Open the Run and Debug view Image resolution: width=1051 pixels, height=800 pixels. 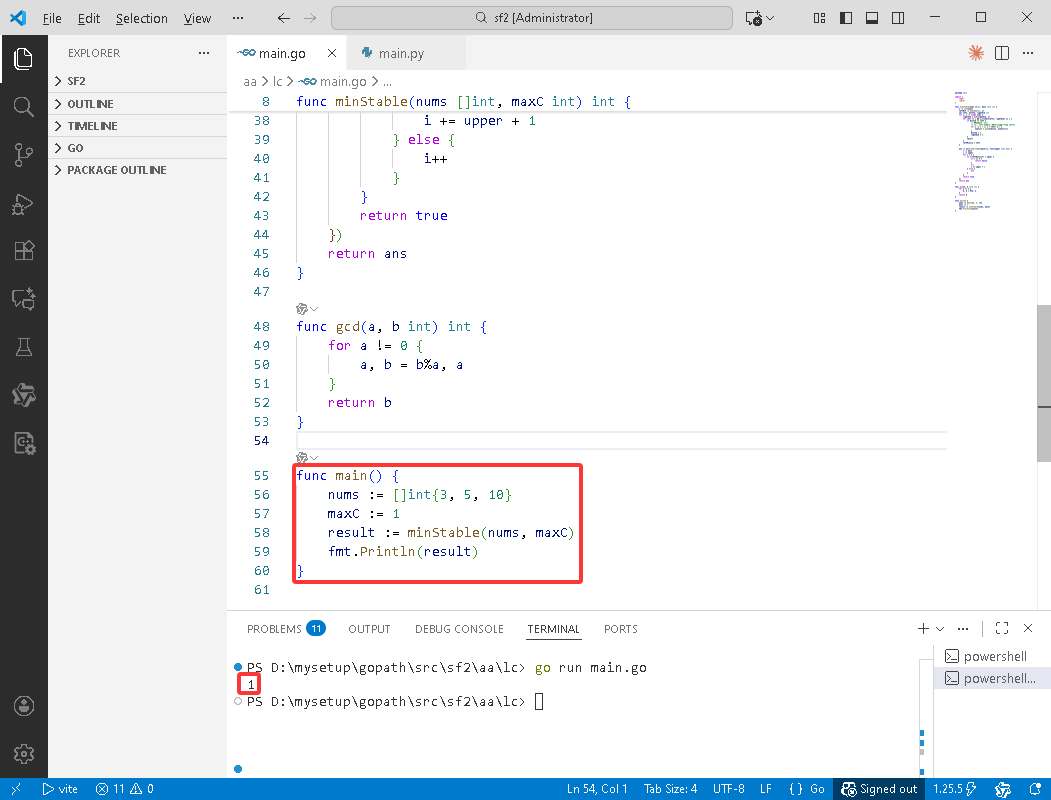click(x=23, y=204)
